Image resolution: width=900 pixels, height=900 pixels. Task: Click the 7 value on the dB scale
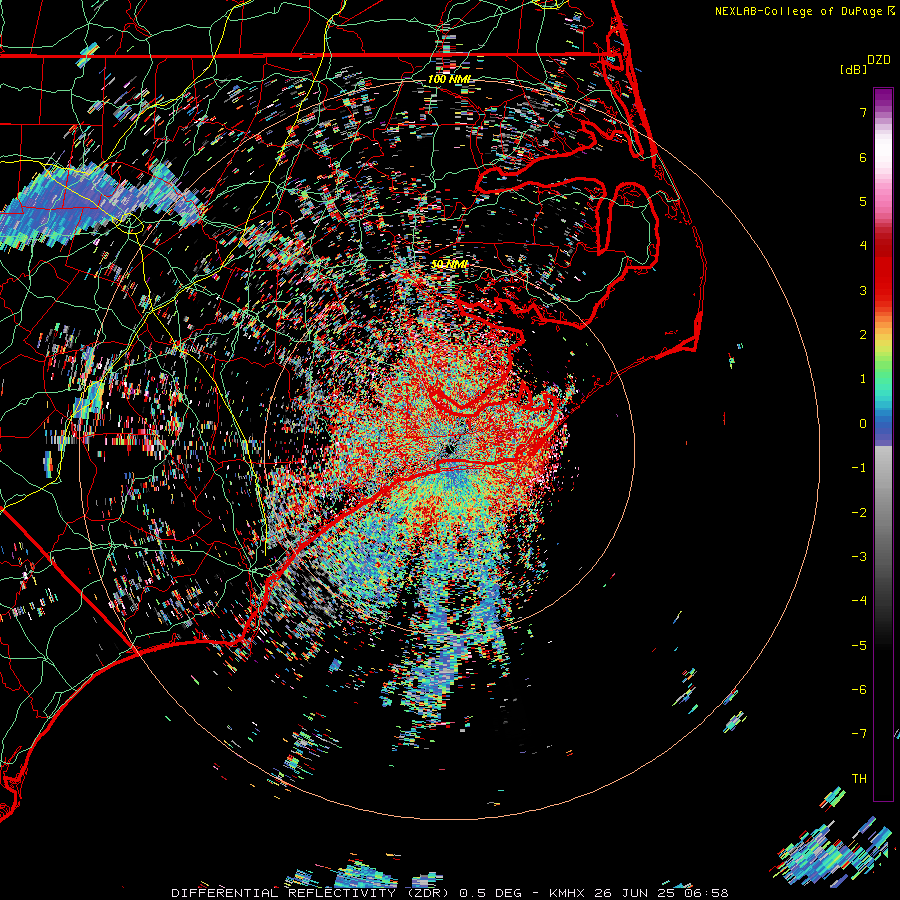pos(863,112)
